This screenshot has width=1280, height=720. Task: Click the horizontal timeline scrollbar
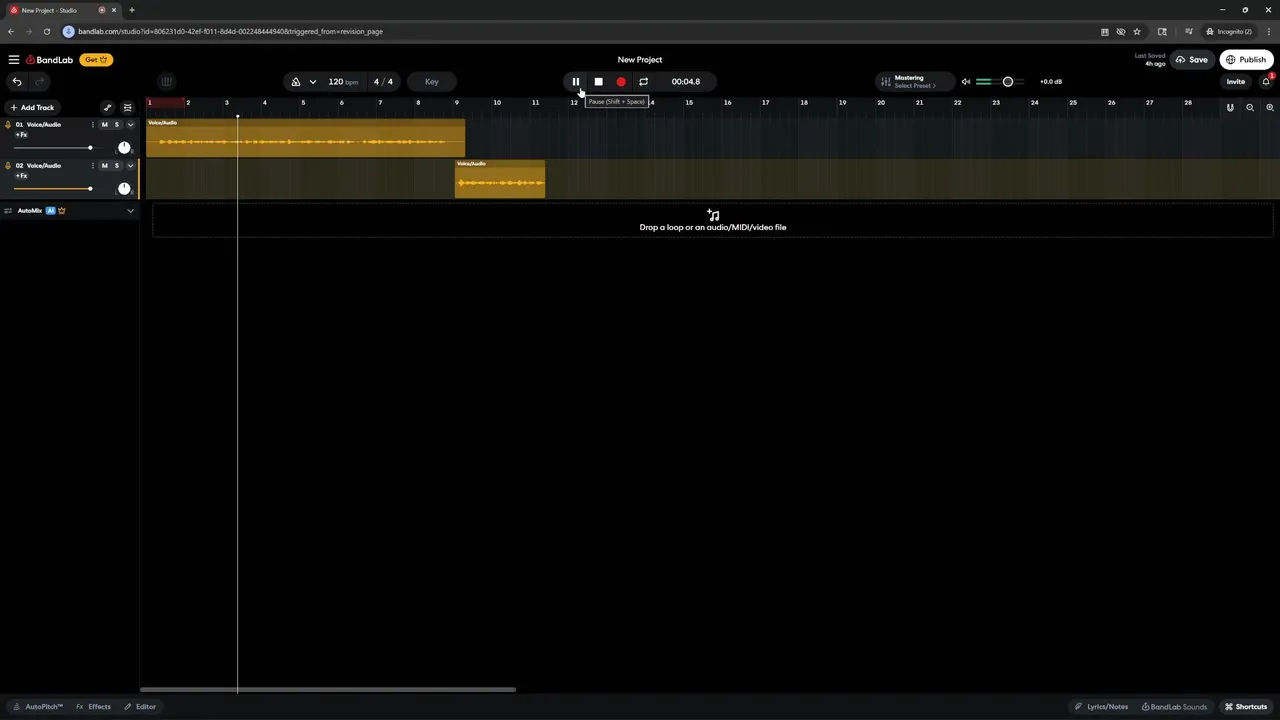coord(328,689)
